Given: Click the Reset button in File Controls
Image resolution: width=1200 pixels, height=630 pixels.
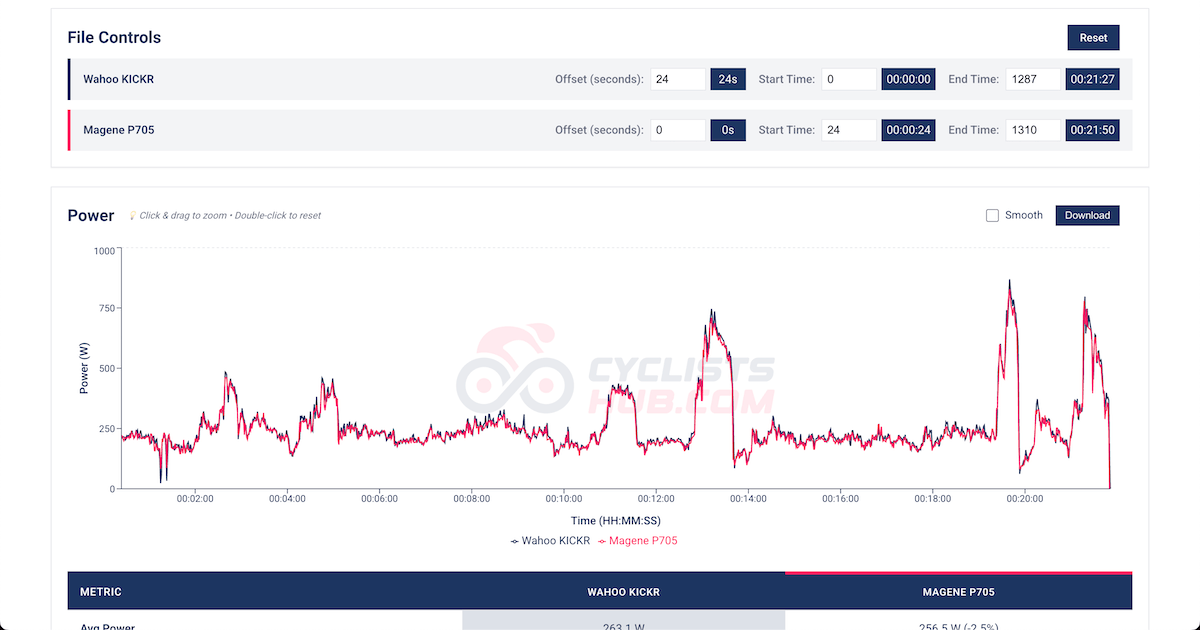Looking at the screenshot, I should [1093, 38].
